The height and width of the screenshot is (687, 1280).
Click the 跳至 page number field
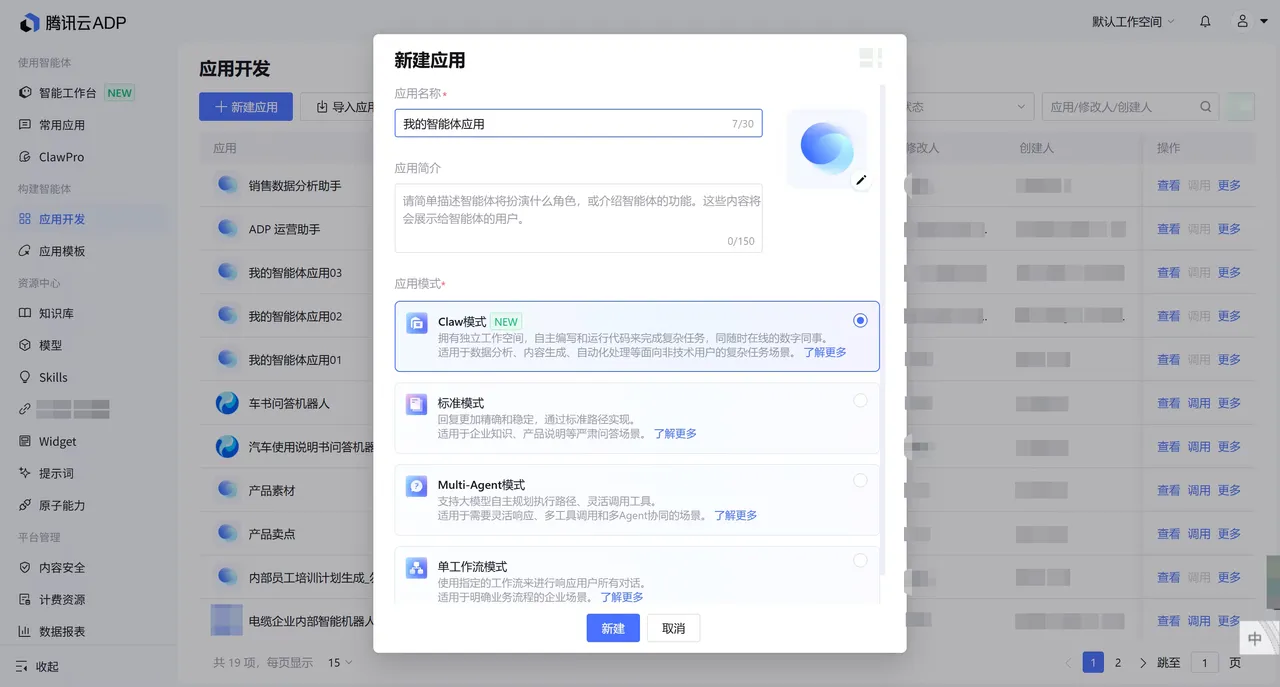(1205, 662)
